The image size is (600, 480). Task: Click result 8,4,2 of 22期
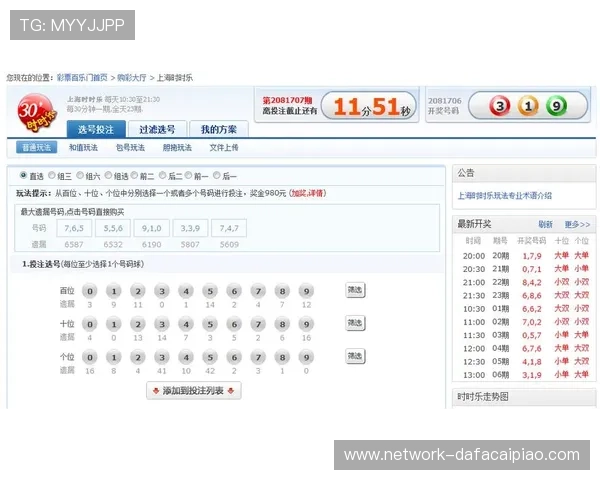(x=532, y=282)
